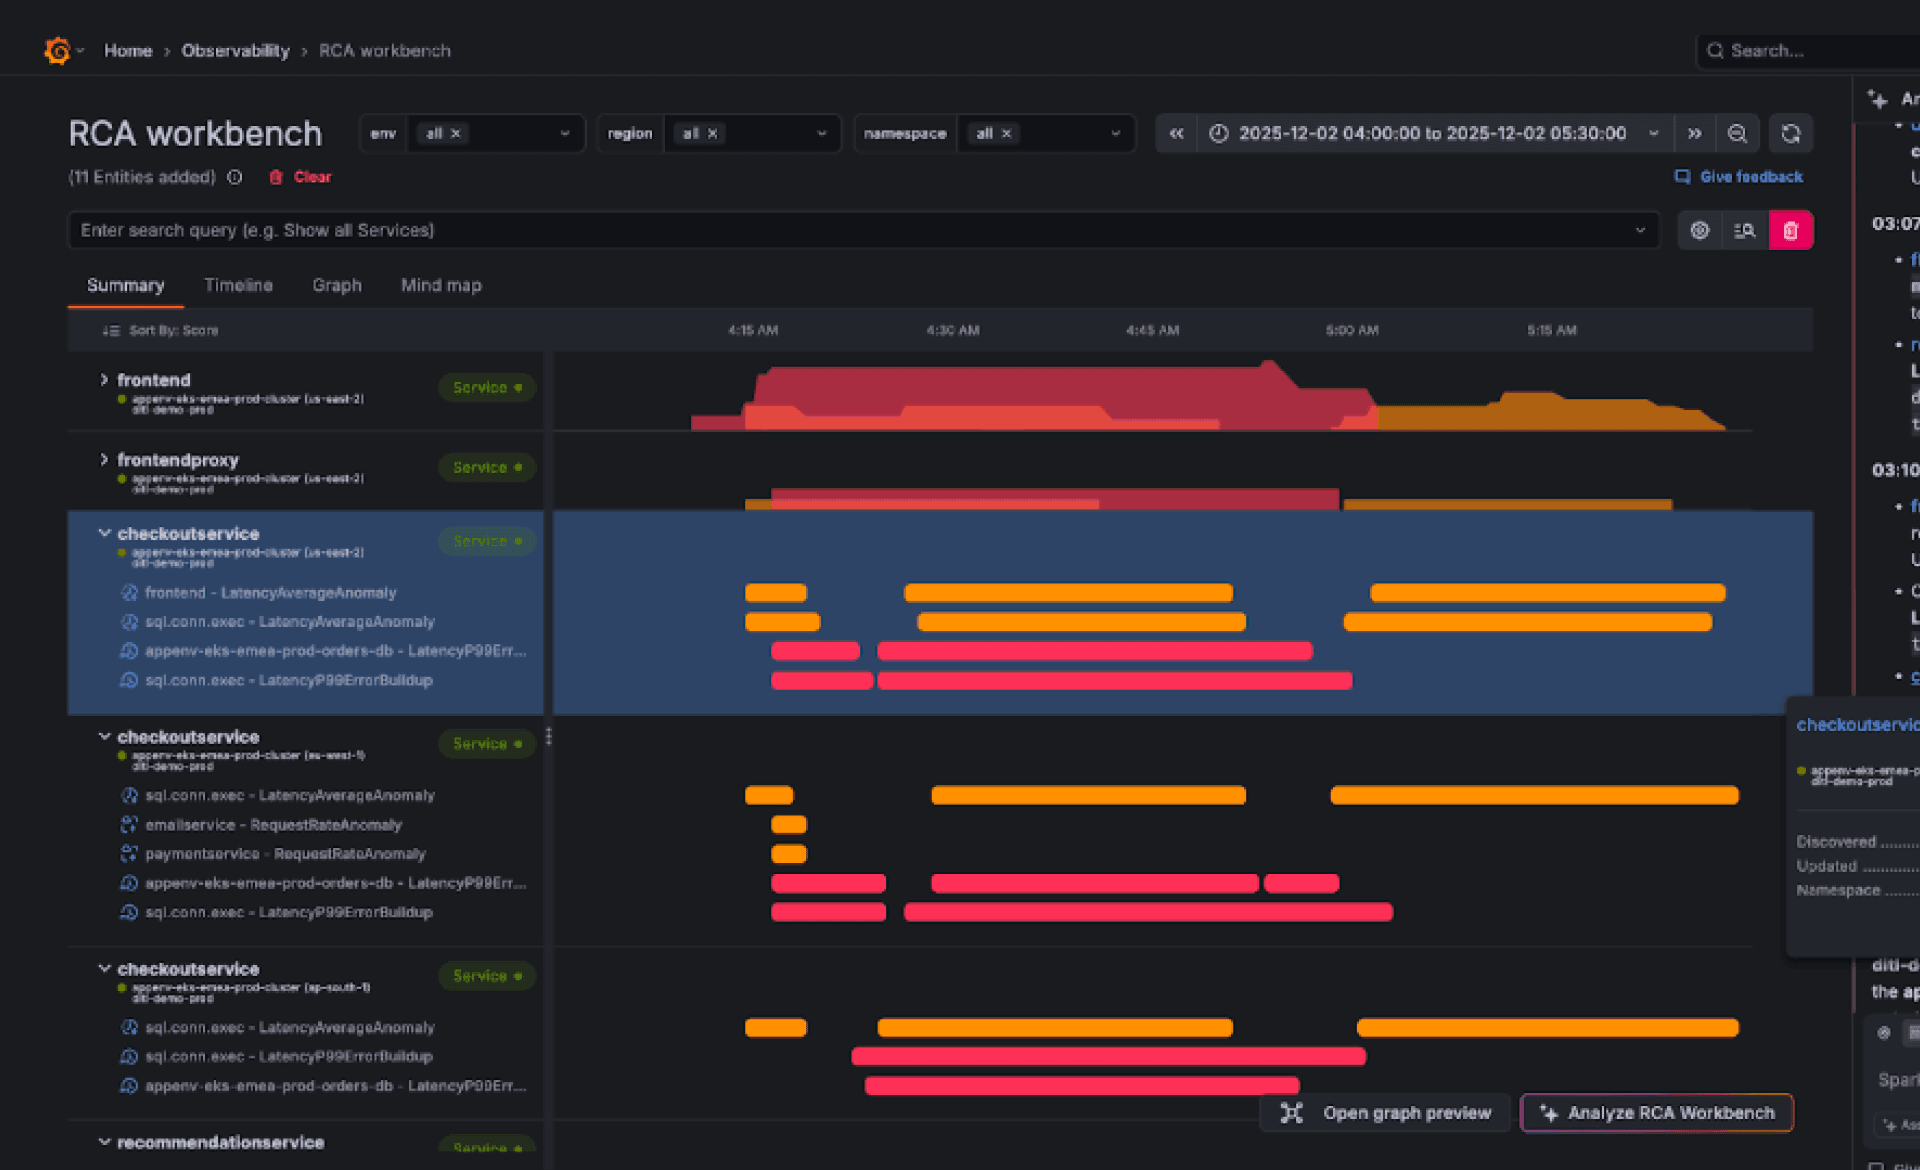
Task: Switch to the Graph tab
Action: coord(337,285)
